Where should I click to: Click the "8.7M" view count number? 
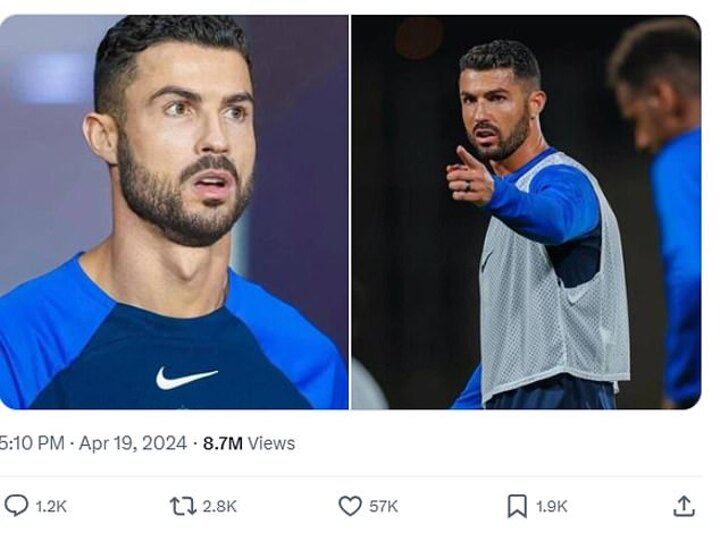tap(222, 443)
